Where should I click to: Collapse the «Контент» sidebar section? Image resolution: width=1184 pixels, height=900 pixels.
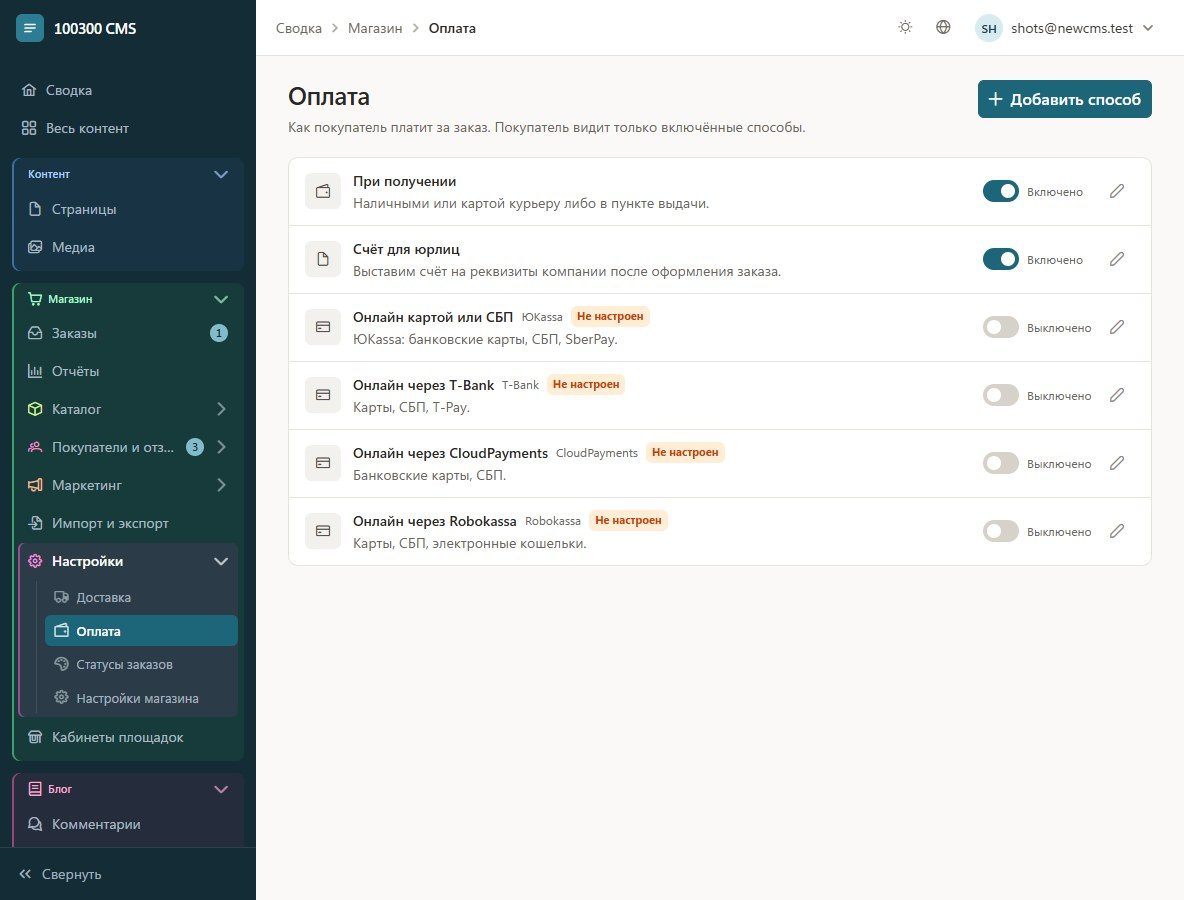coord(220,174)
